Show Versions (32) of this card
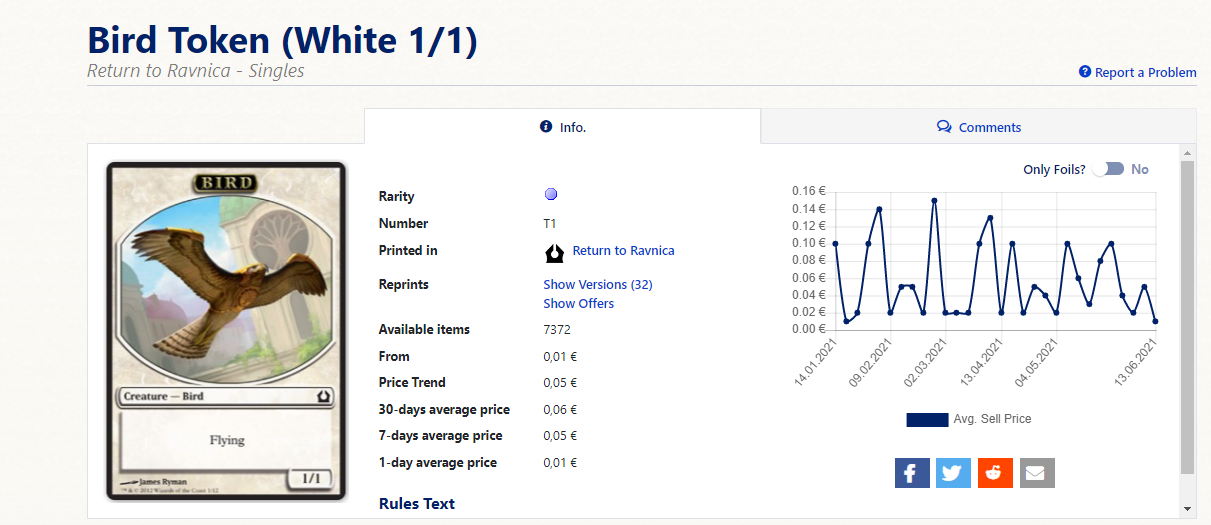Viewport: 1211px width, 525px height. (598, 284)
